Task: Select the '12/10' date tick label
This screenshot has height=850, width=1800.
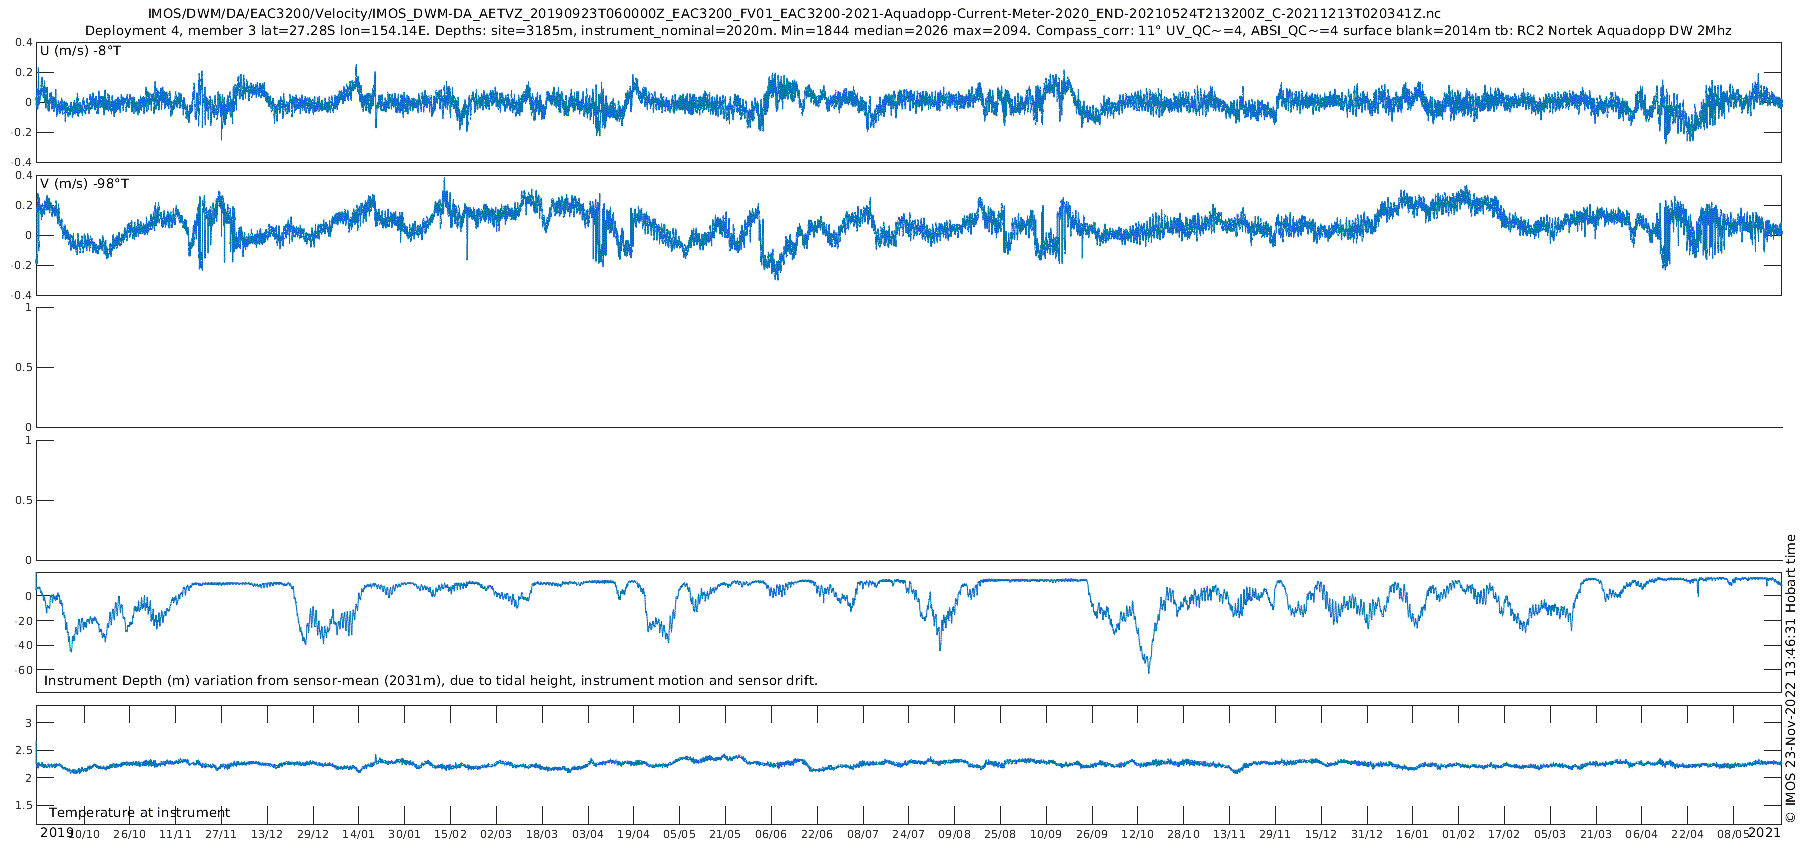Action: pos(1138,834)
